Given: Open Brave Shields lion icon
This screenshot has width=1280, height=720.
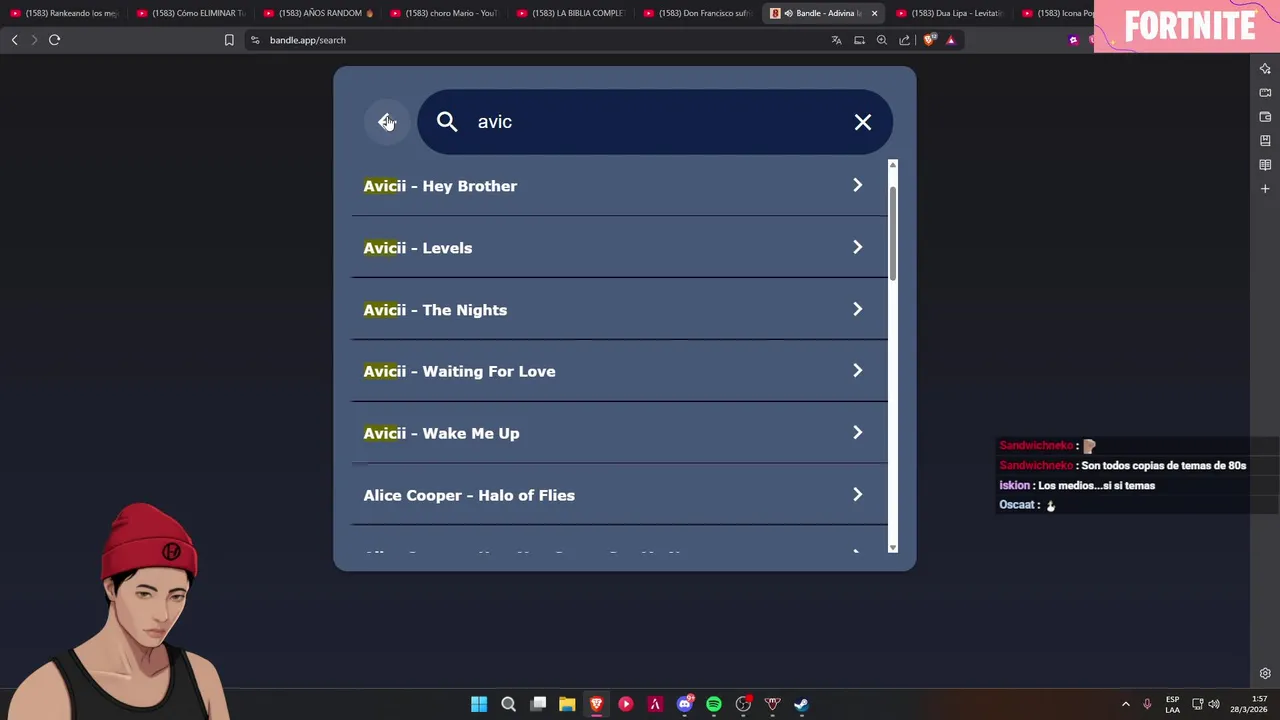Looking at the screenshot, I should point(929,40).
